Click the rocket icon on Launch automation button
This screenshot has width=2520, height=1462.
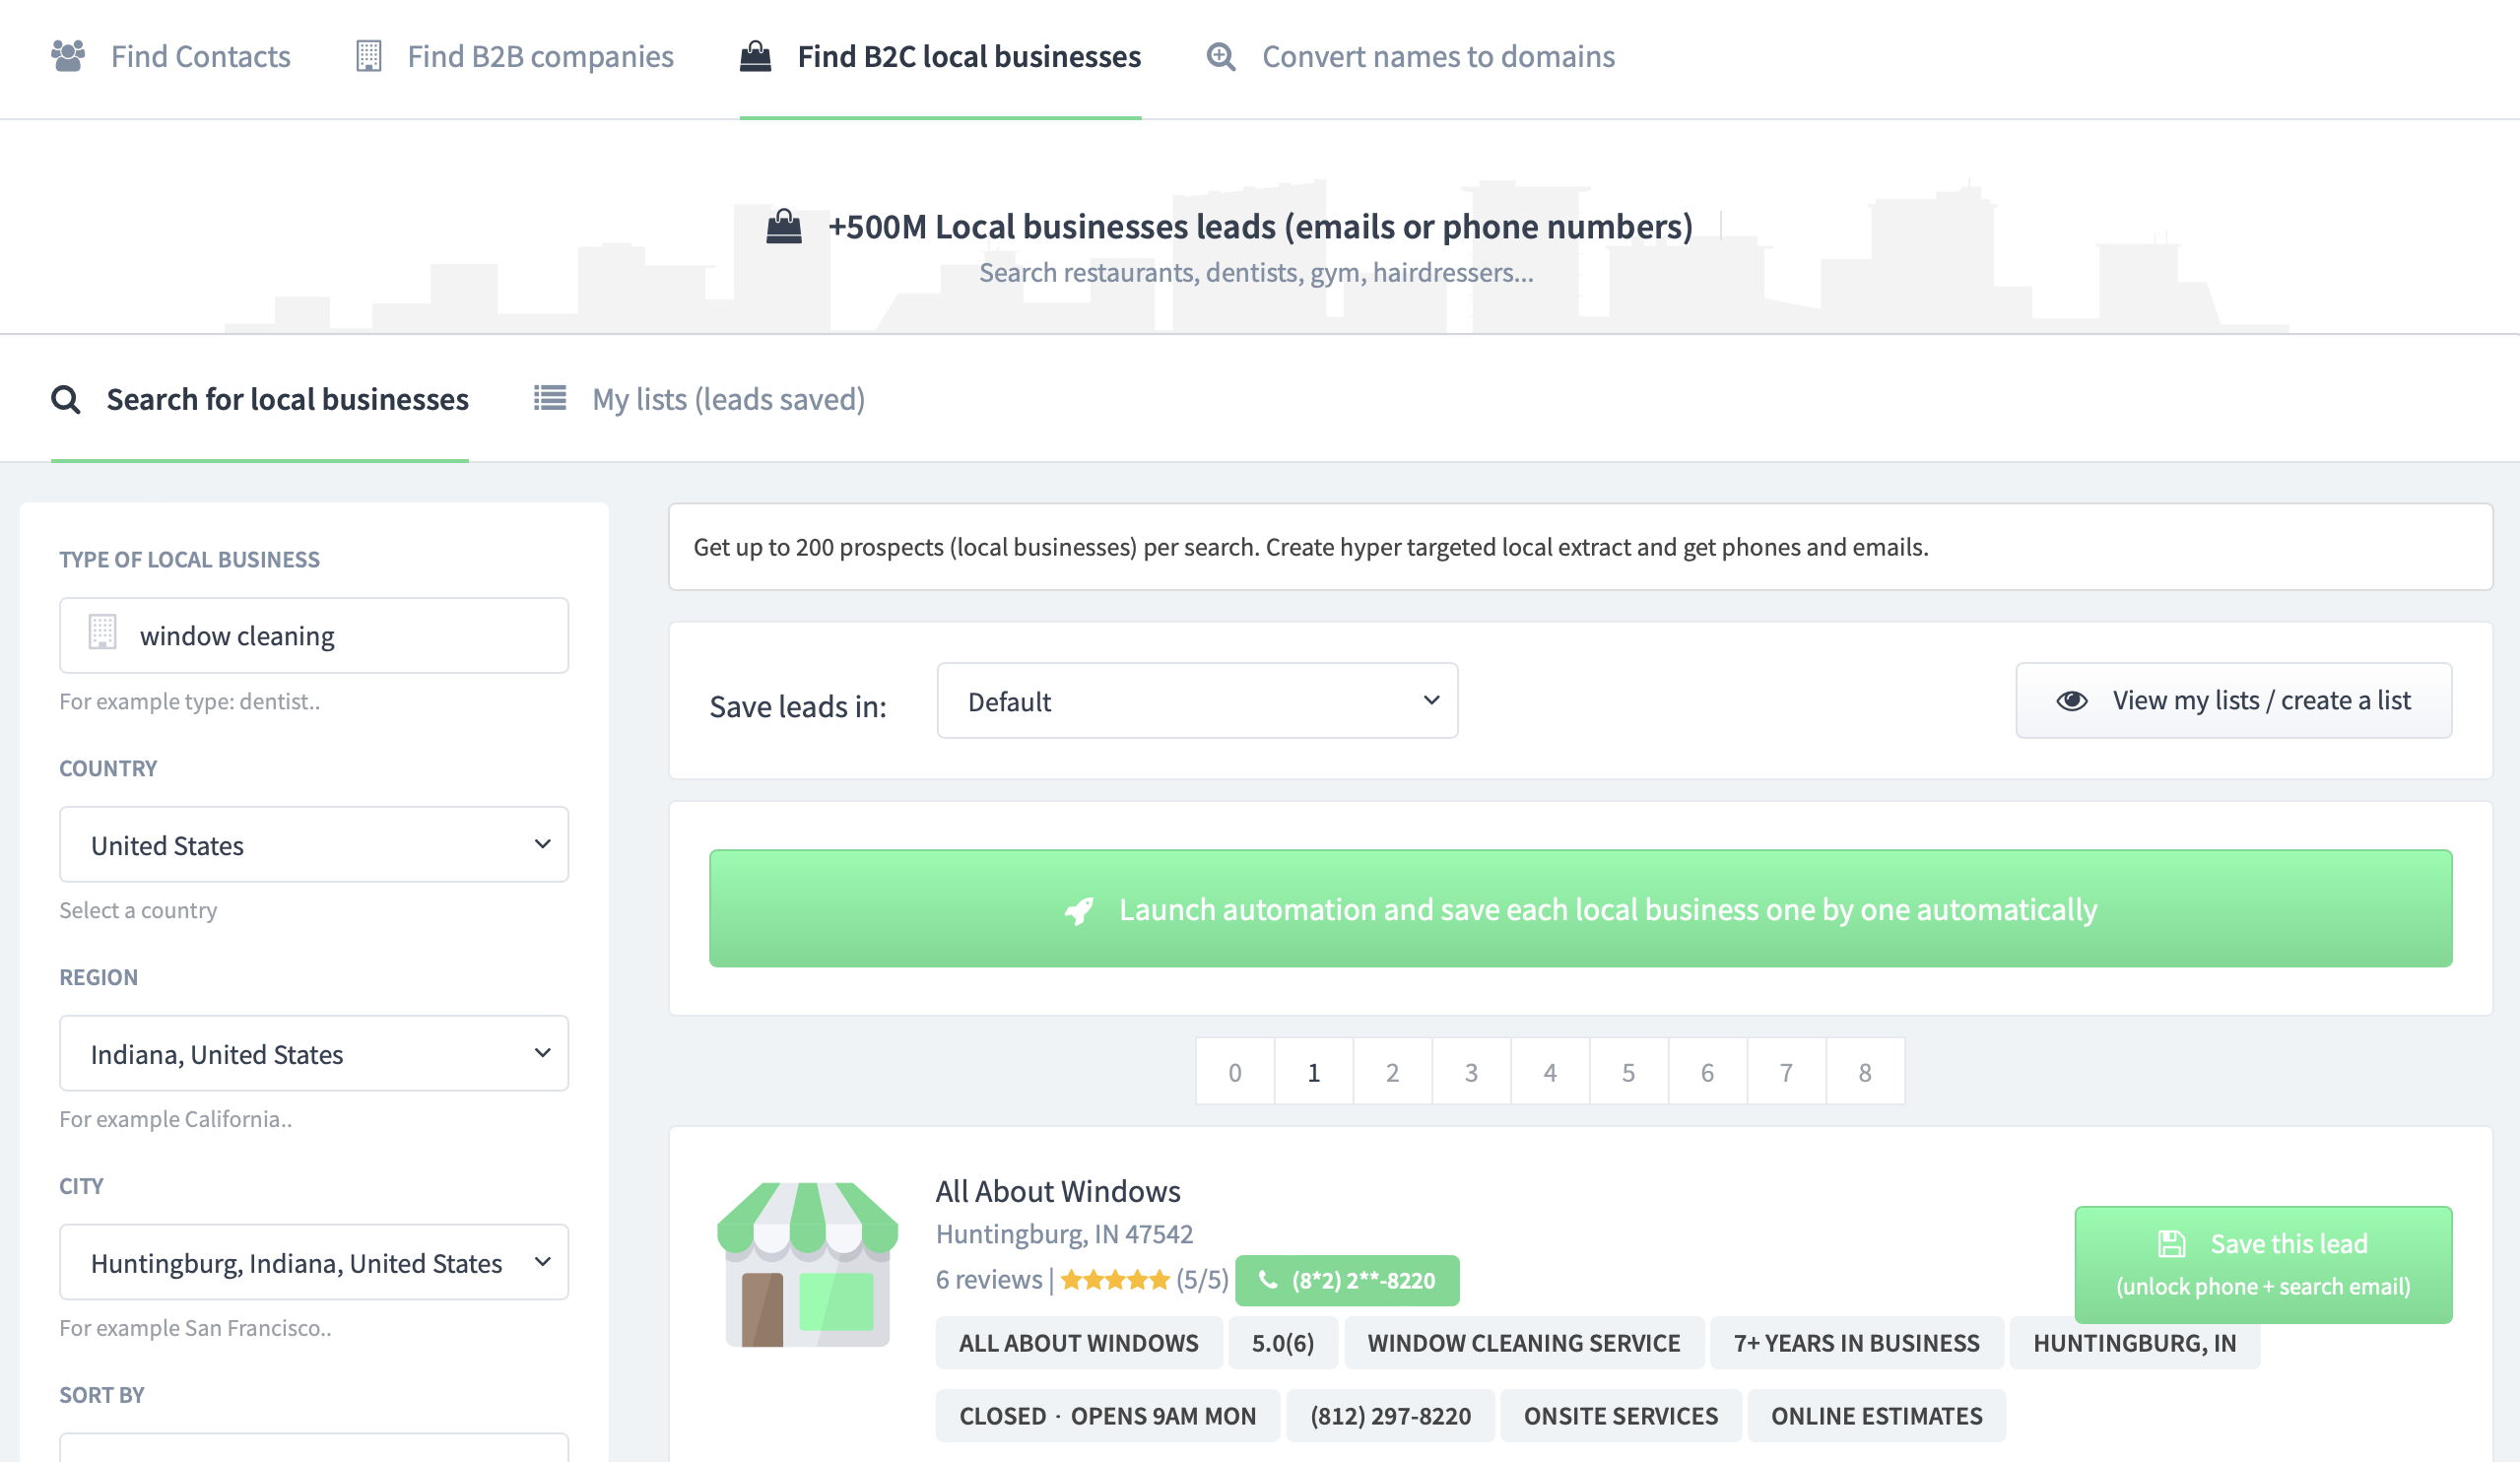[x=1079, y=910]
